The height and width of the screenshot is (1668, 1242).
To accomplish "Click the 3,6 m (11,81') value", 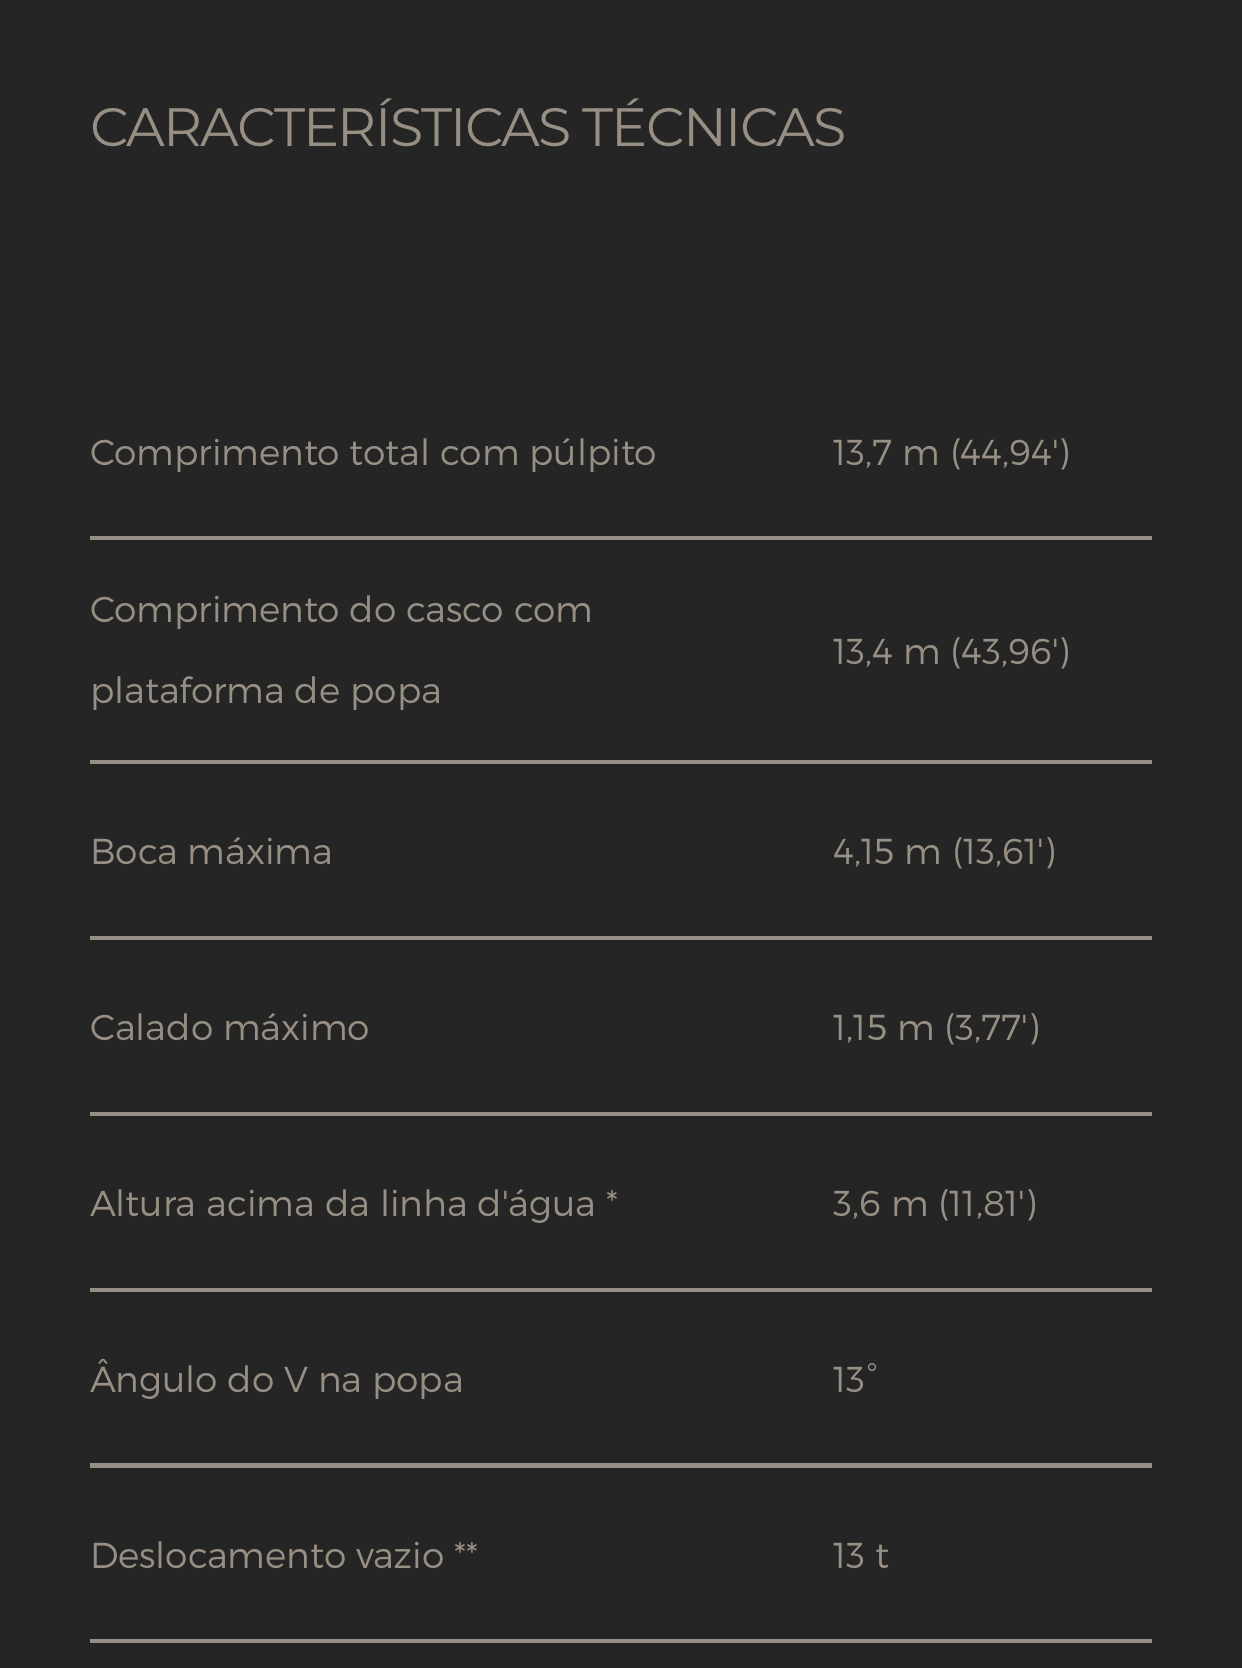I will [x=934, y=1204].
